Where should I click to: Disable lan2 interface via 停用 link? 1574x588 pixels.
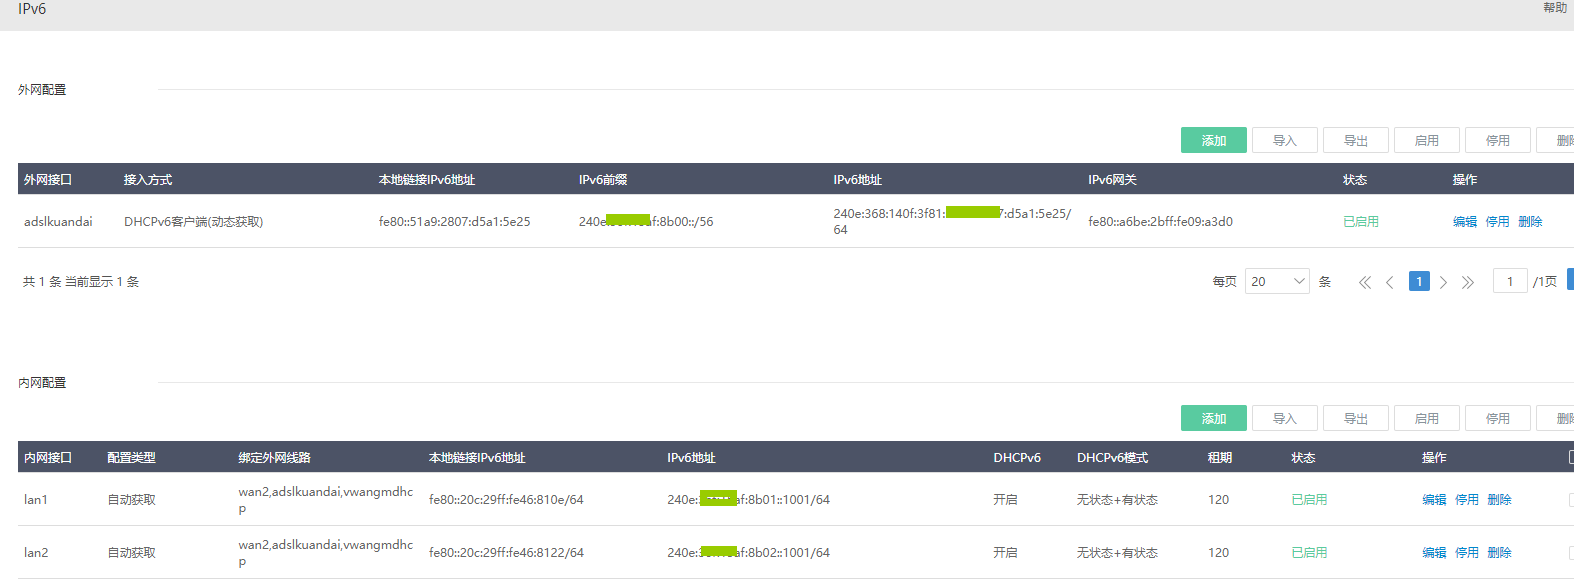1466,552
